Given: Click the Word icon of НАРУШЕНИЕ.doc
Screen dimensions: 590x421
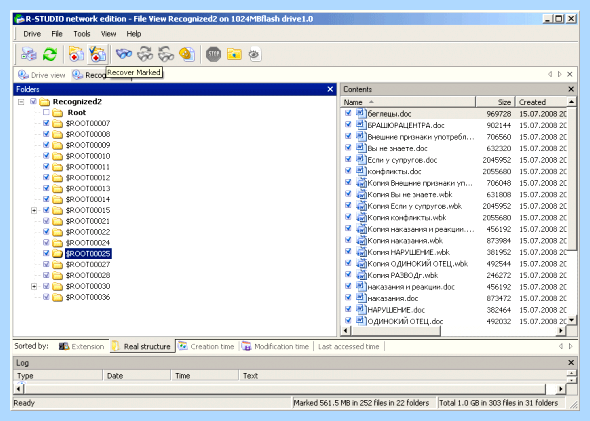Looking at the screenshot, I should [x=361, y=310].
